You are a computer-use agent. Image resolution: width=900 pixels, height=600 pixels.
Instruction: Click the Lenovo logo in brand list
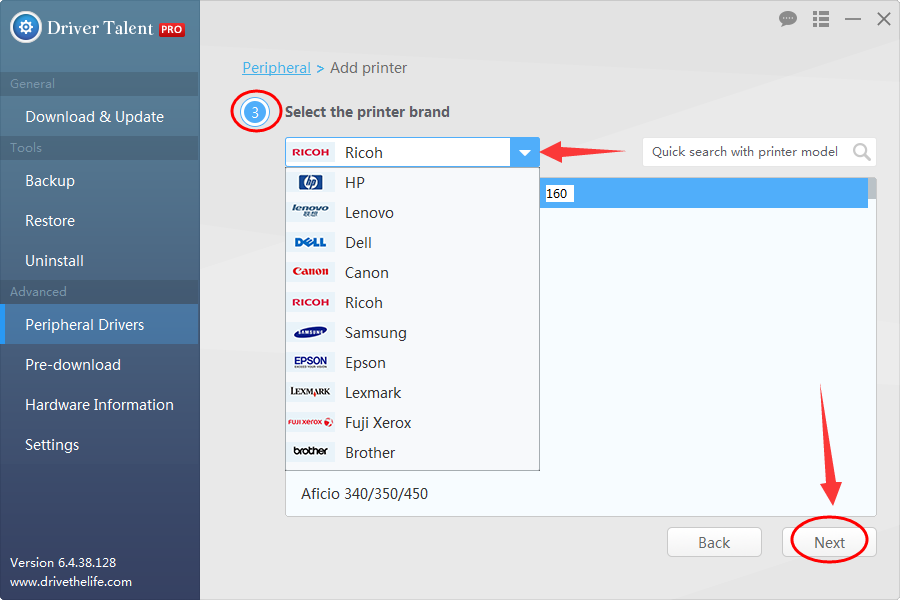point(311,211)
